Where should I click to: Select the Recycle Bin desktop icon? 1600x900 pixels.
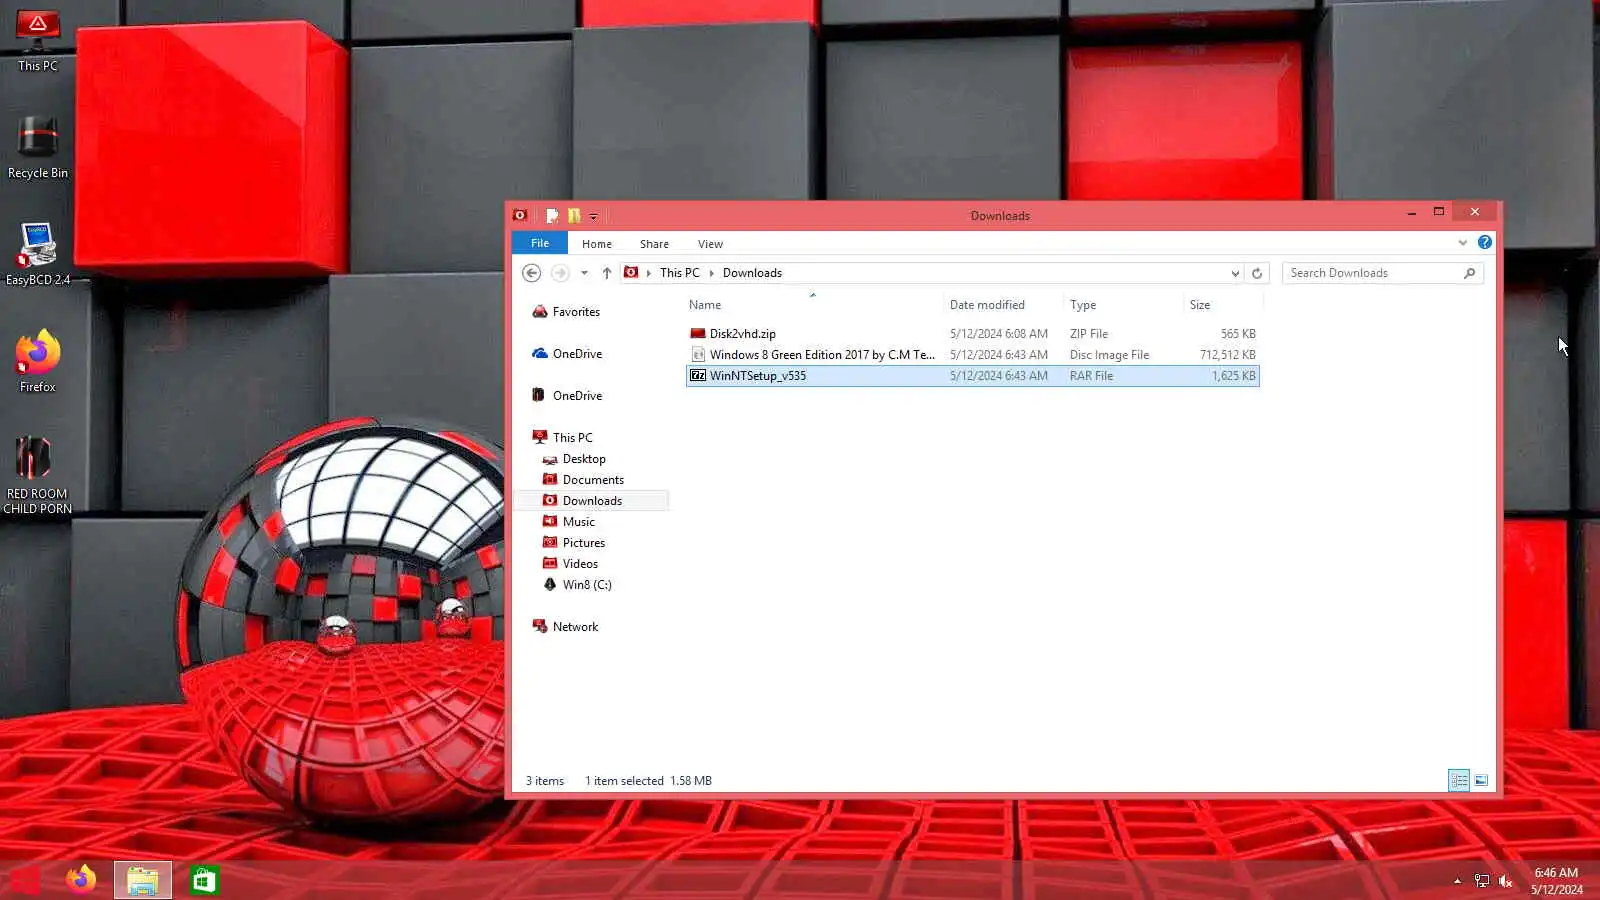(x=38, y=147)
